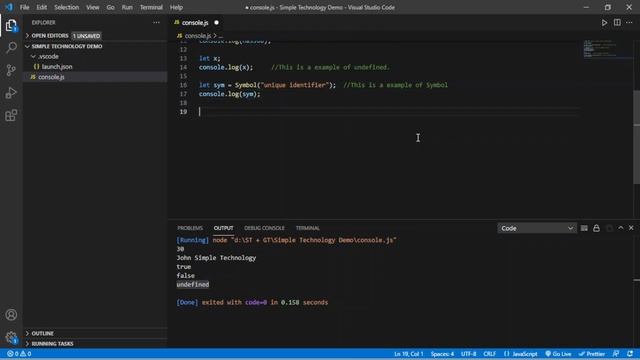640x360 pixels.
Task: Open the Manage gear icon
Action: click(x=11, y=337)
